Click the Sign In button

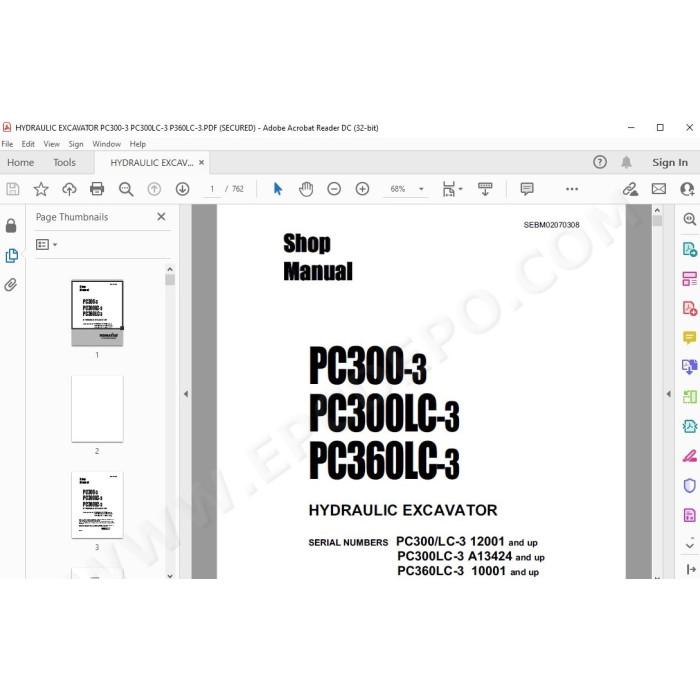670,162
